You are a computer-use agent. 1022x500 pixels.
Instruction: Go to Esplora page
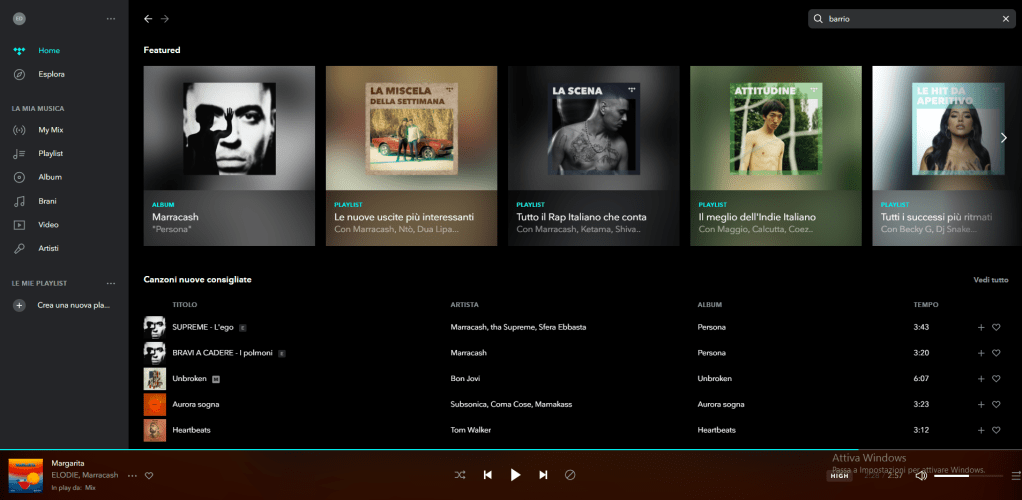pyautogui.click(x=51, y=74)
